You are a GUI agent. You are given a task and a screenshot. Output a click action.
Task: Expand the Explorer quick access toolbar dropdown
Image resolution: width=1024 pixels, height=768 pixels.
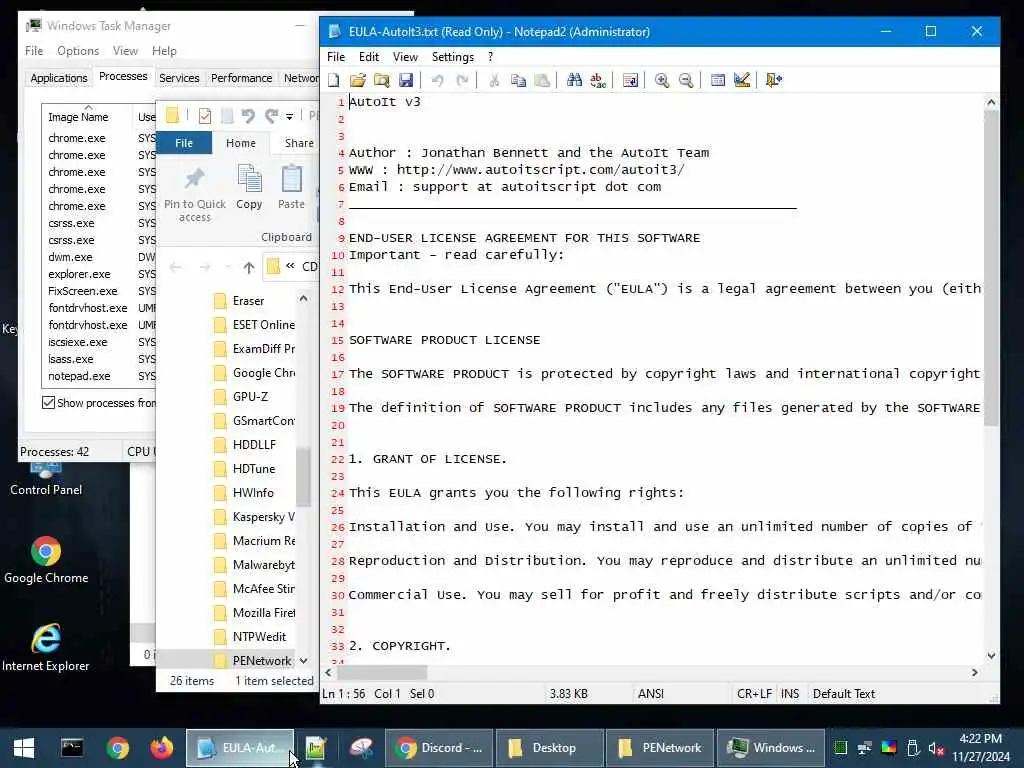(289, 116)
